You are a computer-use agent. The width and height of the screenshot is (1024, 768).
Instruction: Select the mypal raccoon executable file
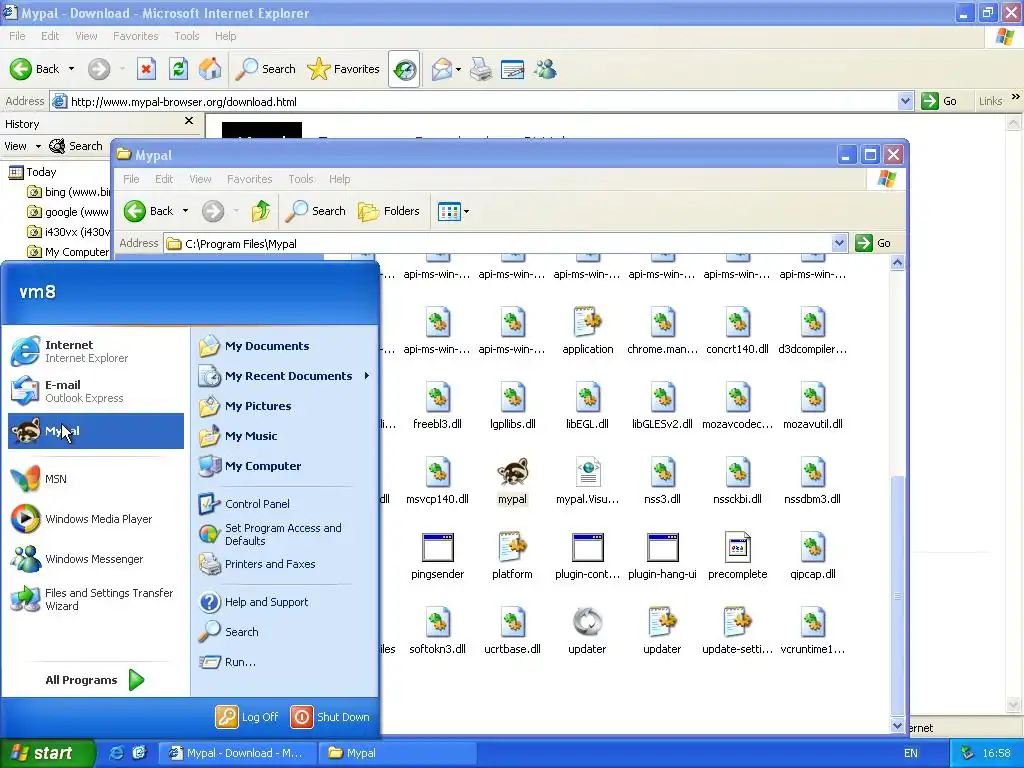(512, 481)
